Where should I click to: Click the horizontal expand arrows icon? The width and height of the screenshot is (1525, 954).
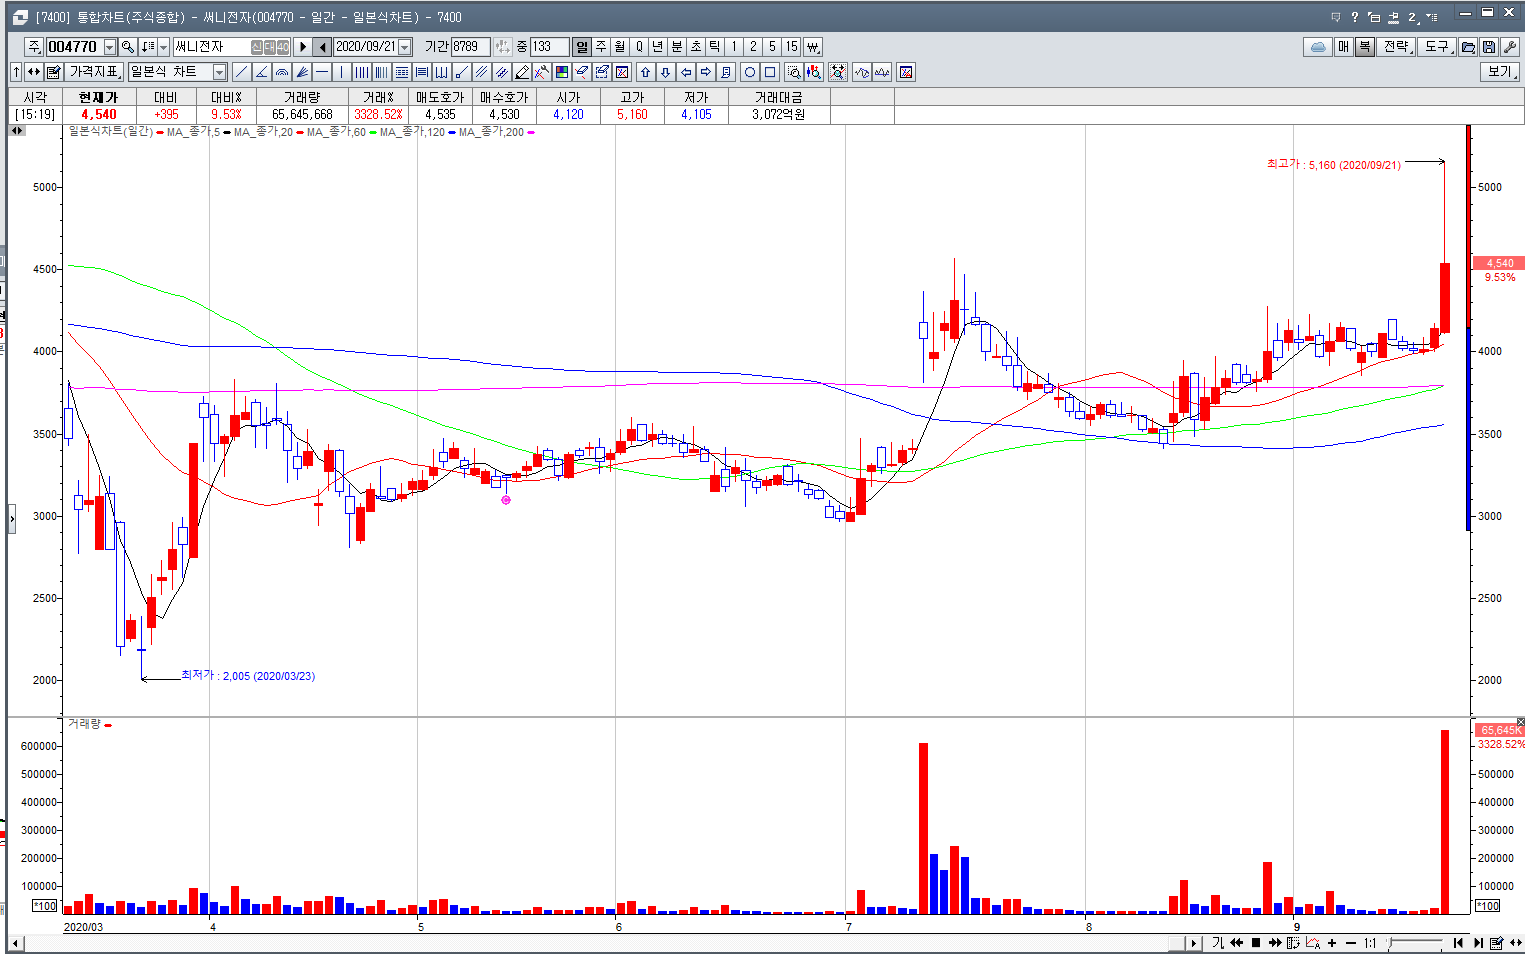[x=34, y=72]
